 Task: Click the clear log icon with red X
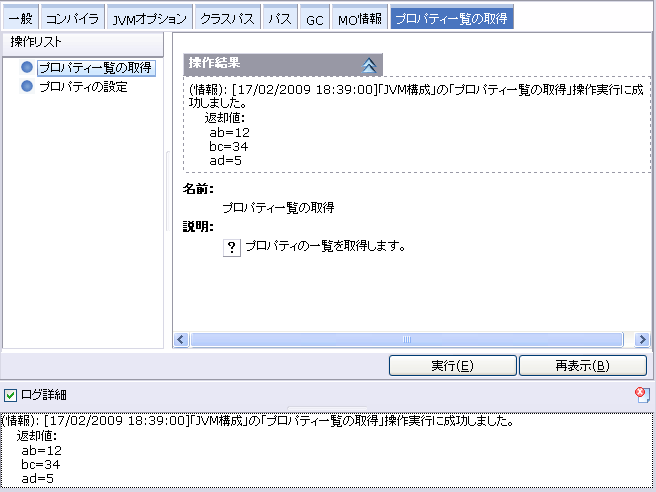pyautogui.click(x=641, y=395)
